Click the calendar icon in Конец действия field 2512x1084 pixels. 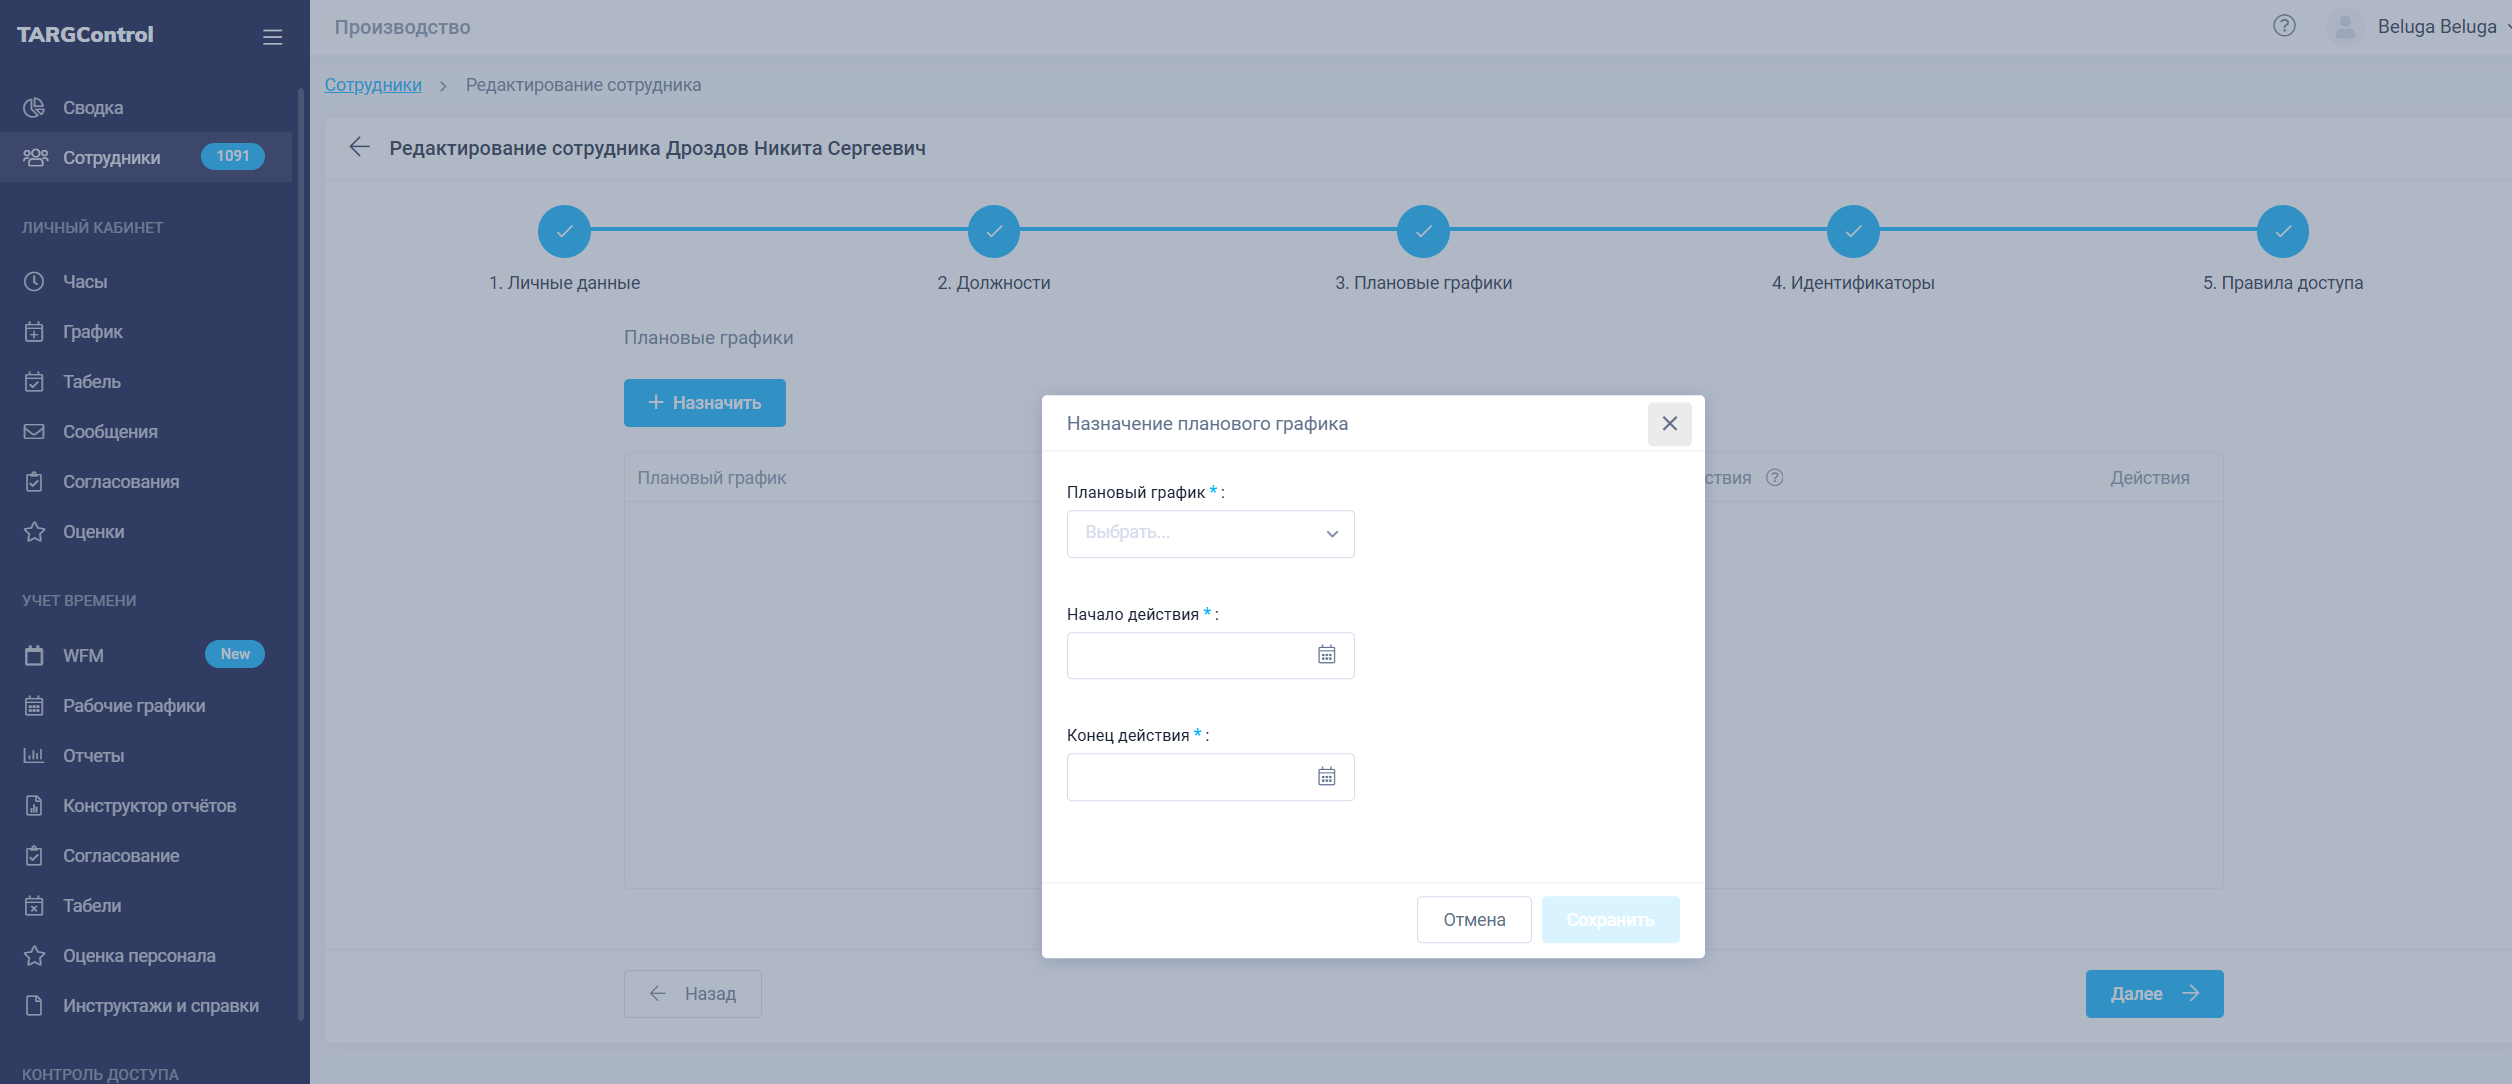coord(1326,777)
